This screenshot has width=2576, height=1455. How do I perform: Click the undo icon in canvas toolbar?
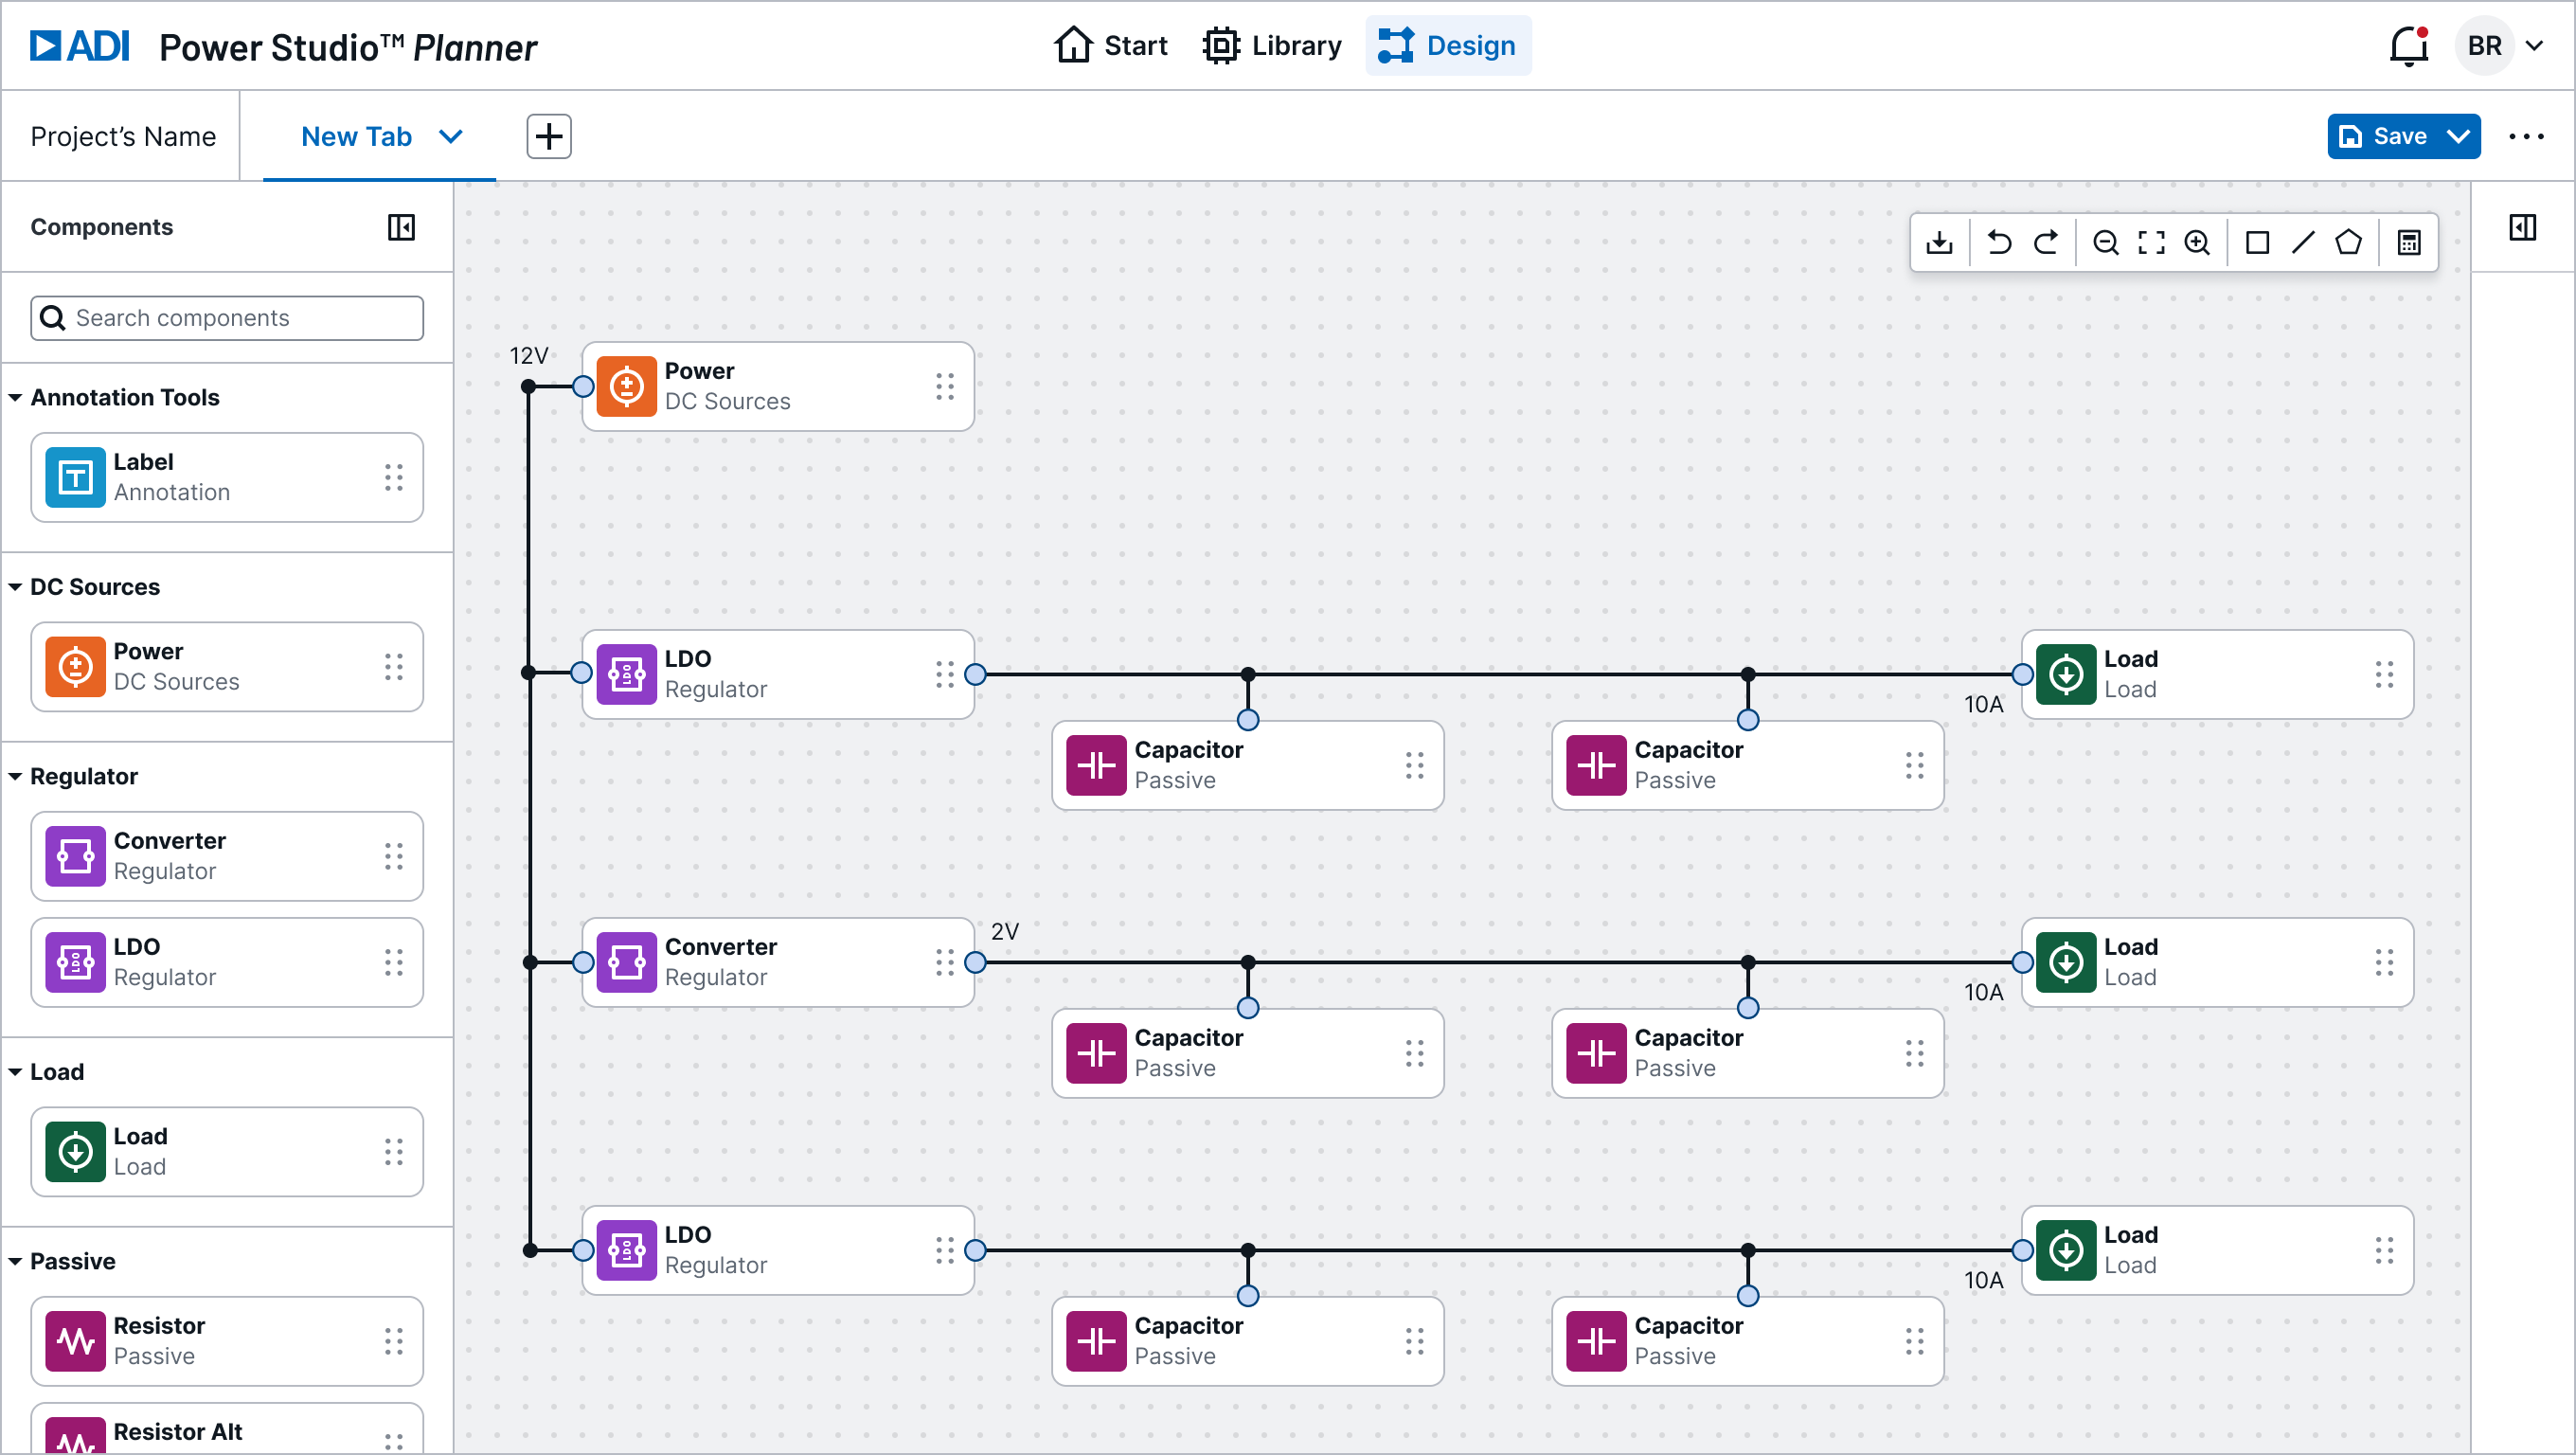pyautogui.click(x=1999, y=243)
